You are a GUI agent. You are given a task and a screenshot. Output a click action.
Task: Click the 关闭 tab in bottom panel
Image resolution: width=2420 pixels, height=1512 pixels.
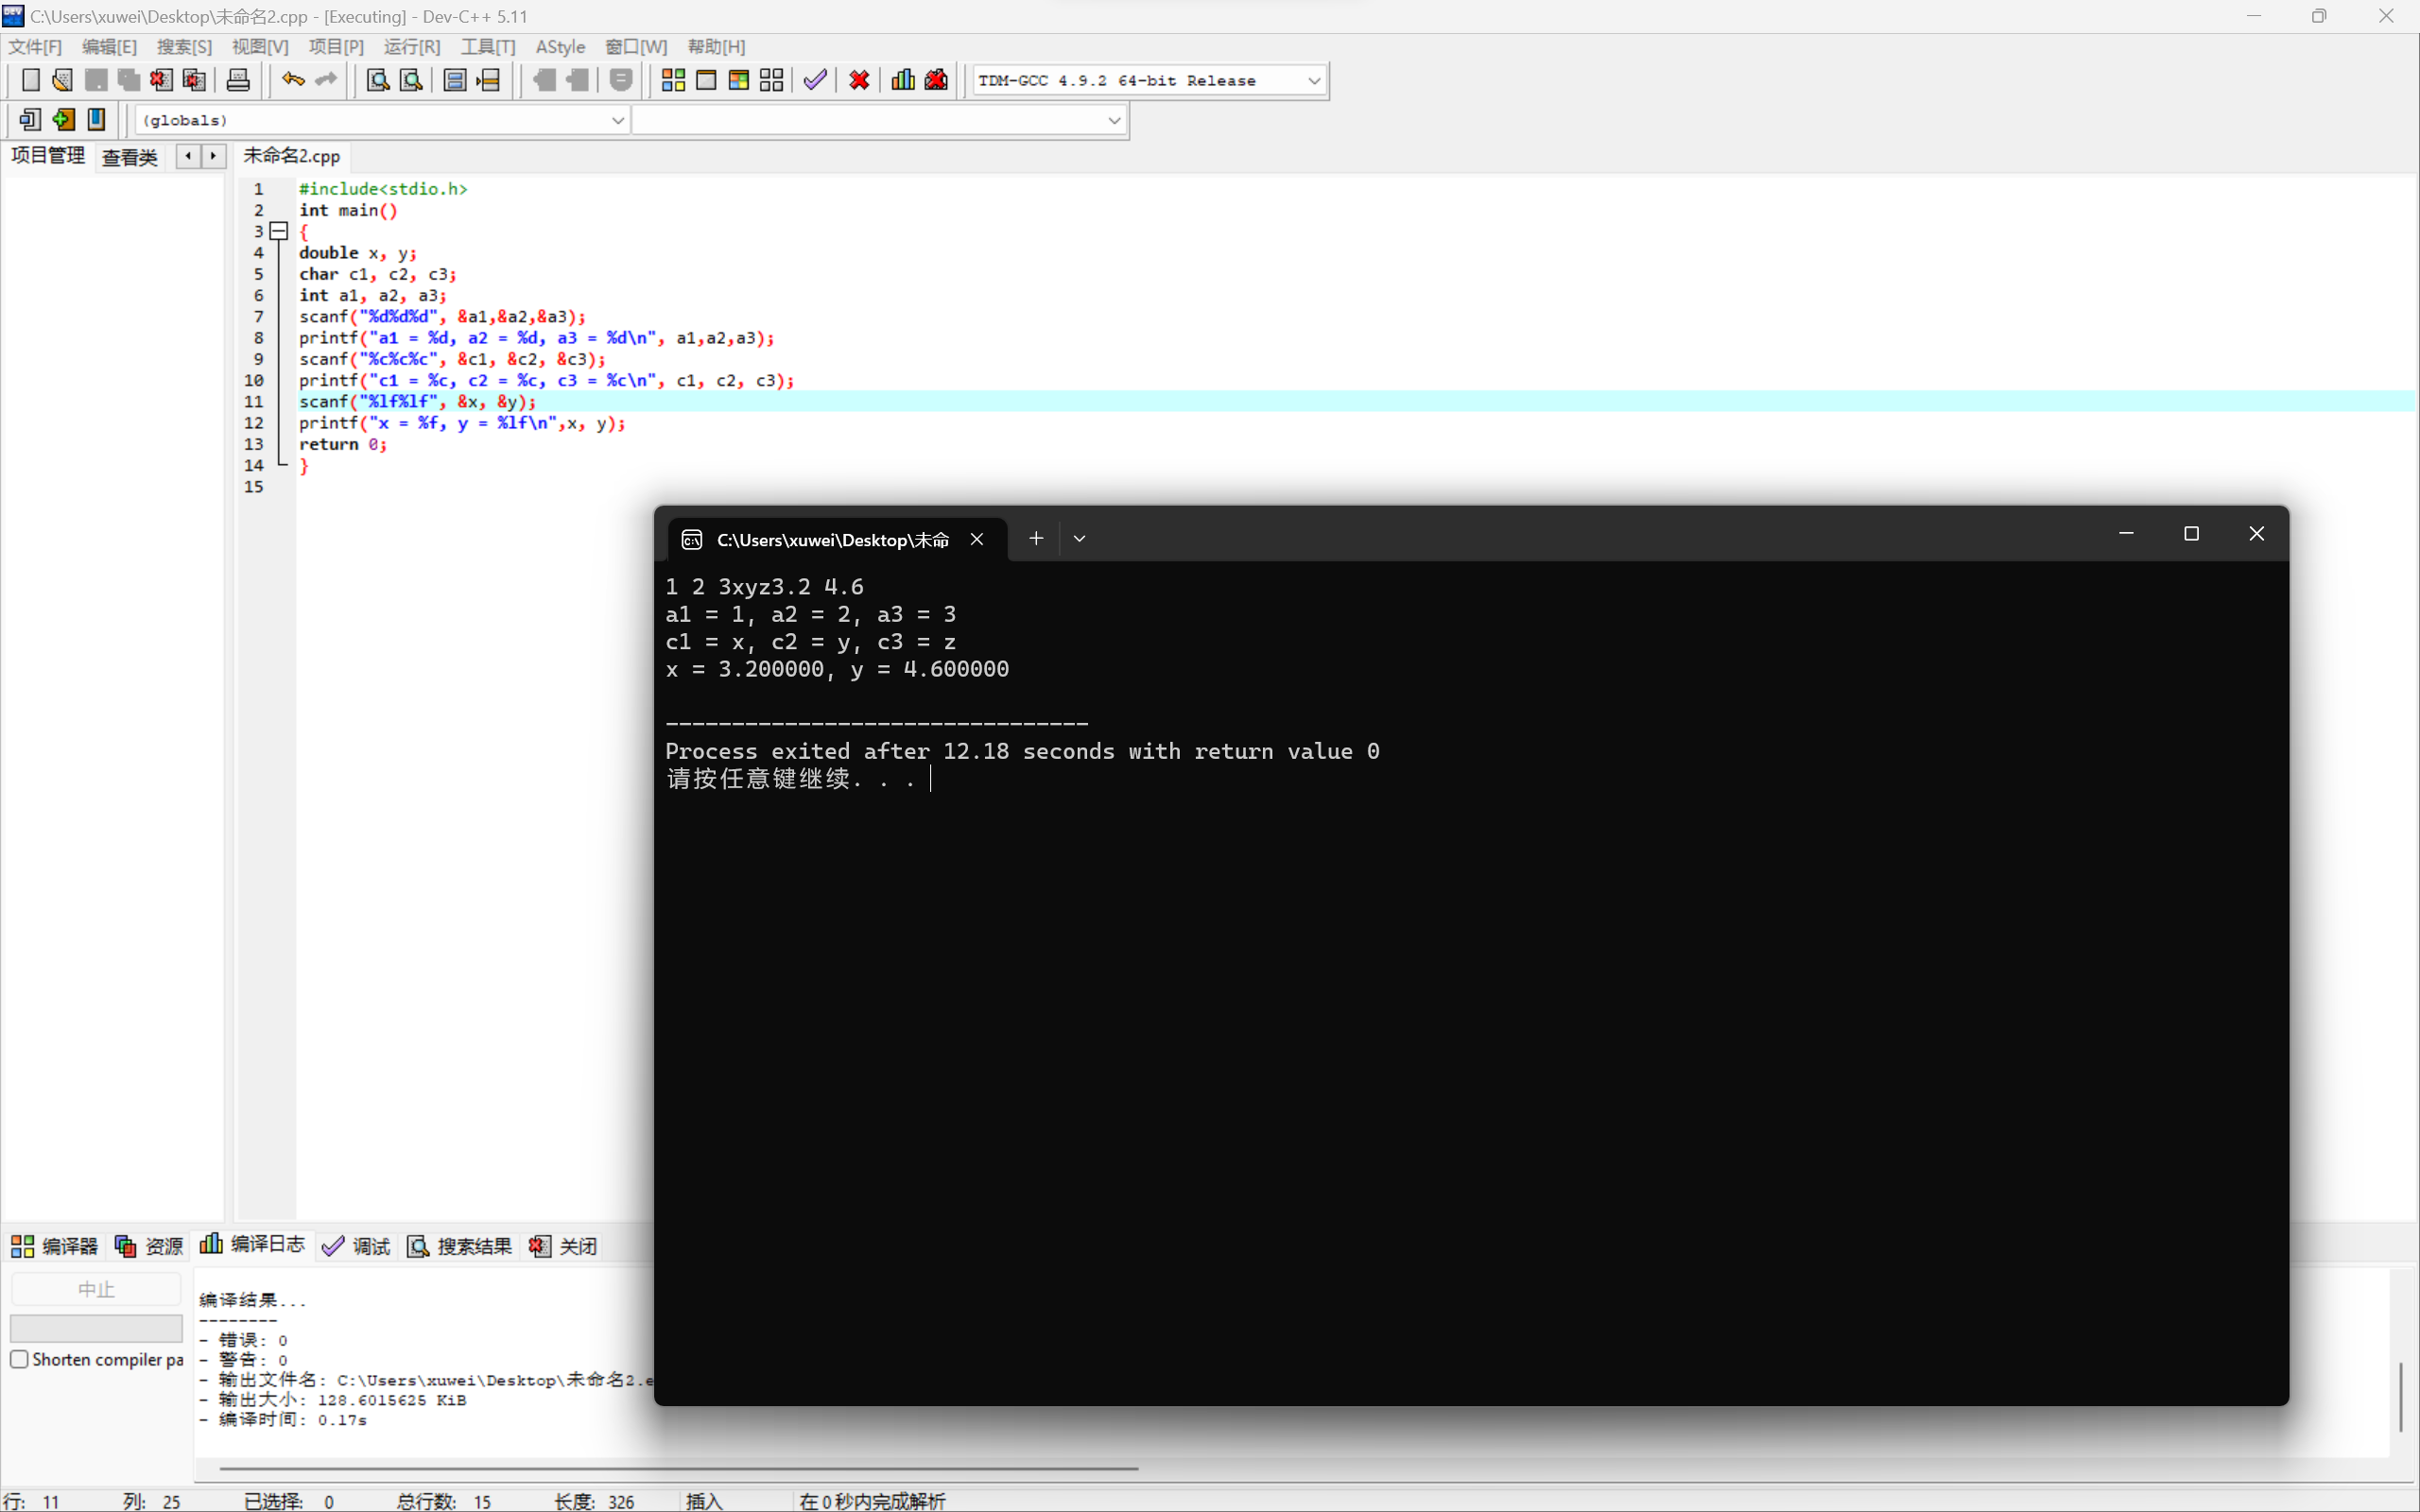tap(565, 1246)
